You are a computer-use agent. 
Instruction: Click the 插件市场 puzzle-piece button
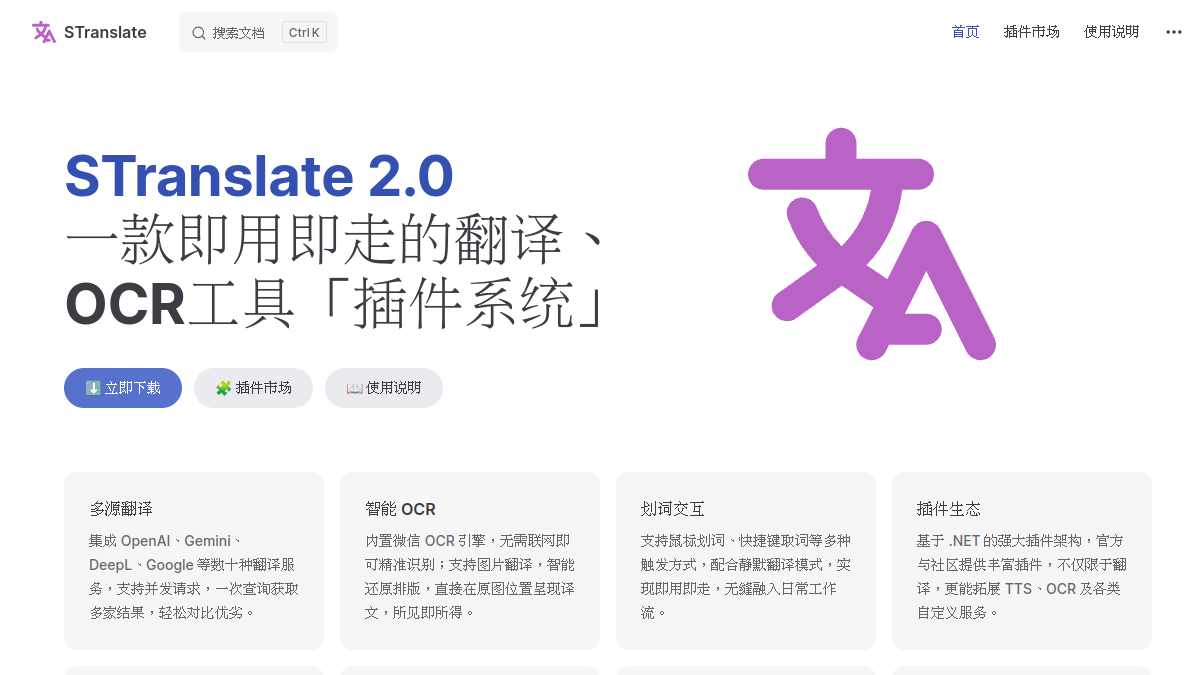(x=253, y=388)
